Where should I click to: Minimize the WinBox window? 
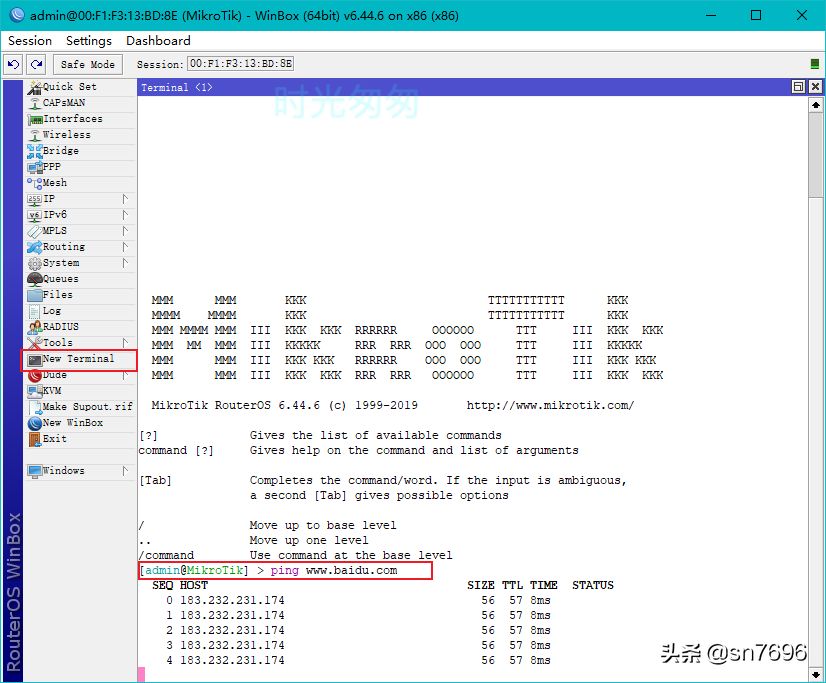(711, 15)
